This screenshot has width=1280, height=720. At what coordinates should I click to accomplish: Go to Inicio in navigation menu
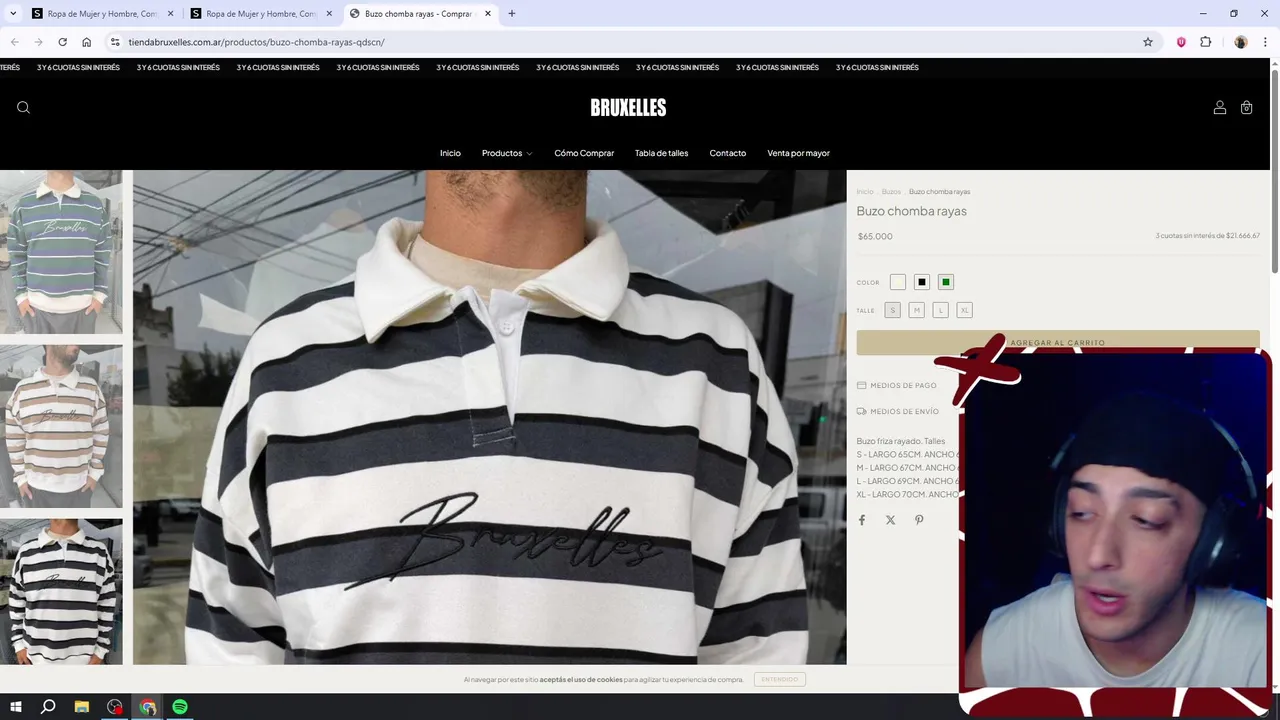pyautogui.click(x=450, y=153)
